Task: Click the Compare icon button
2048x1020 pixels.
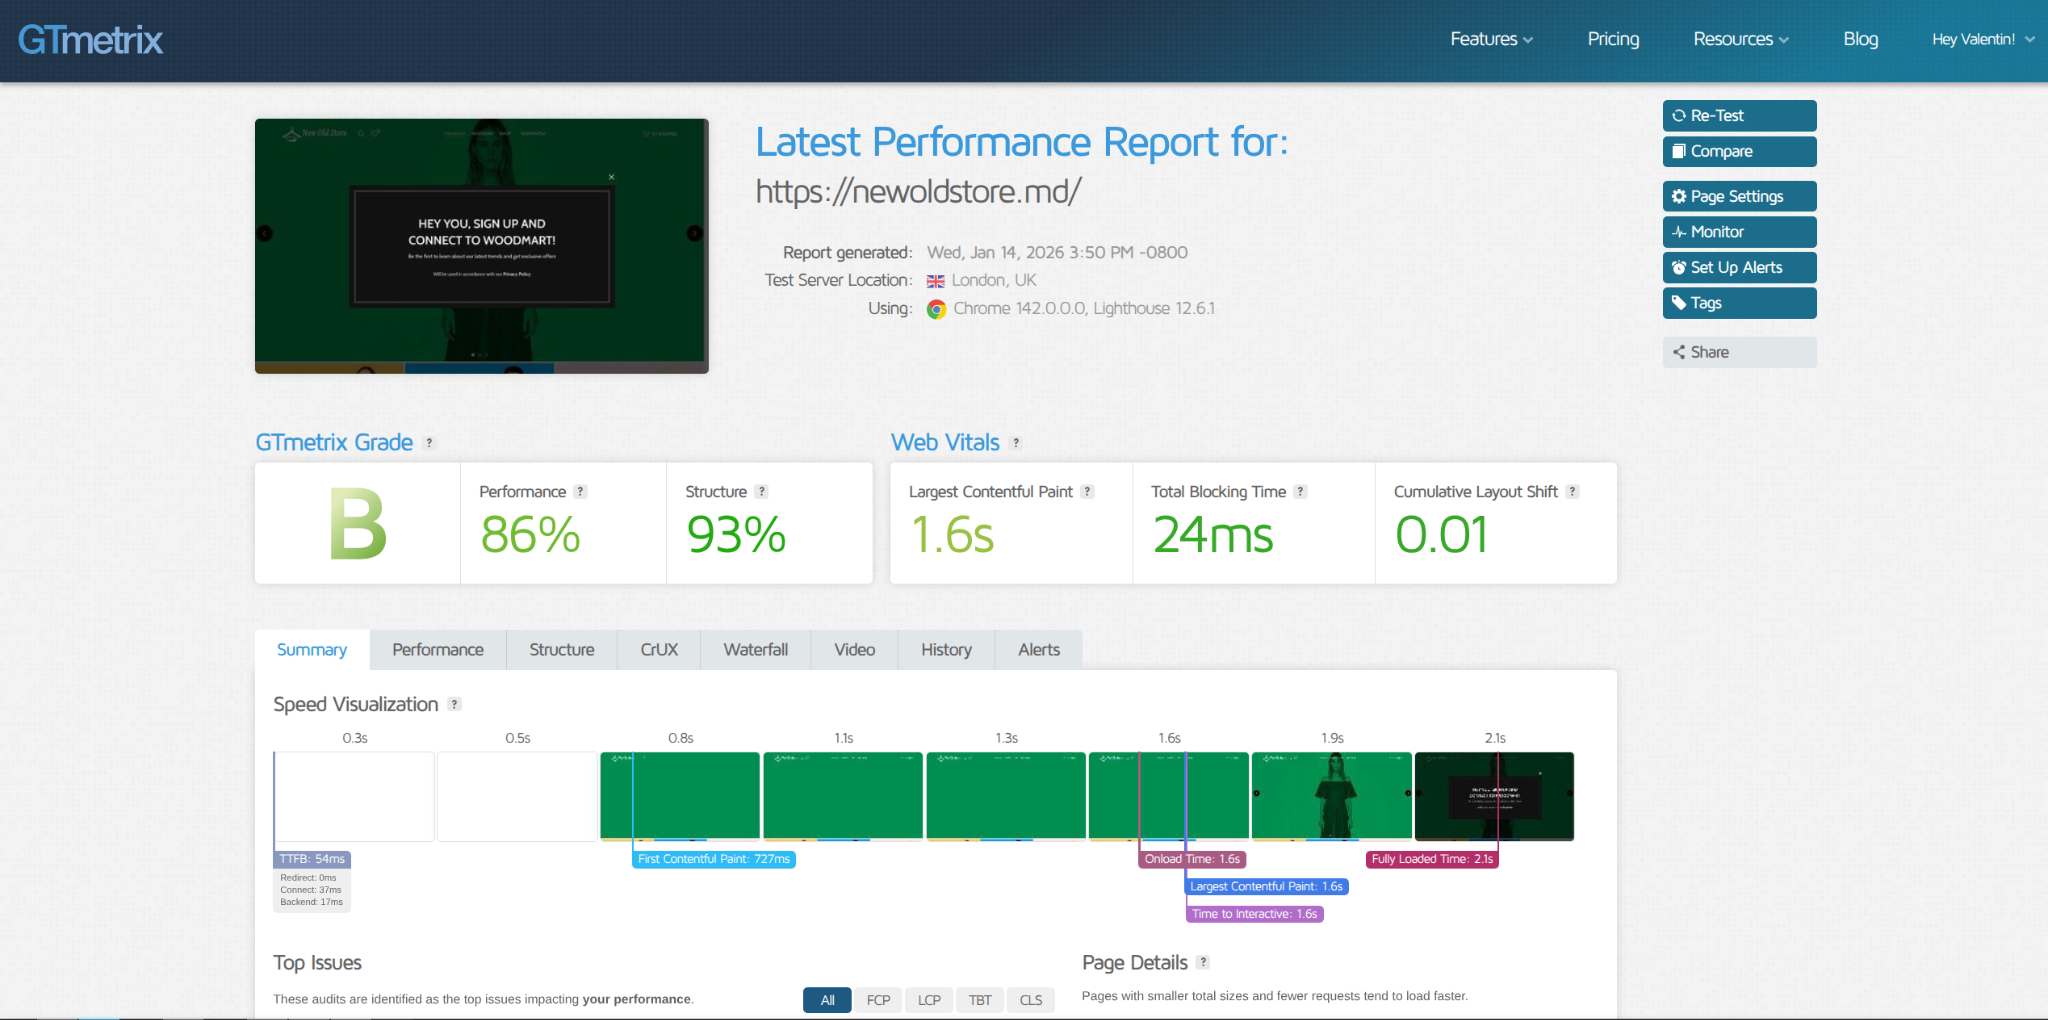Action: 1679,152
